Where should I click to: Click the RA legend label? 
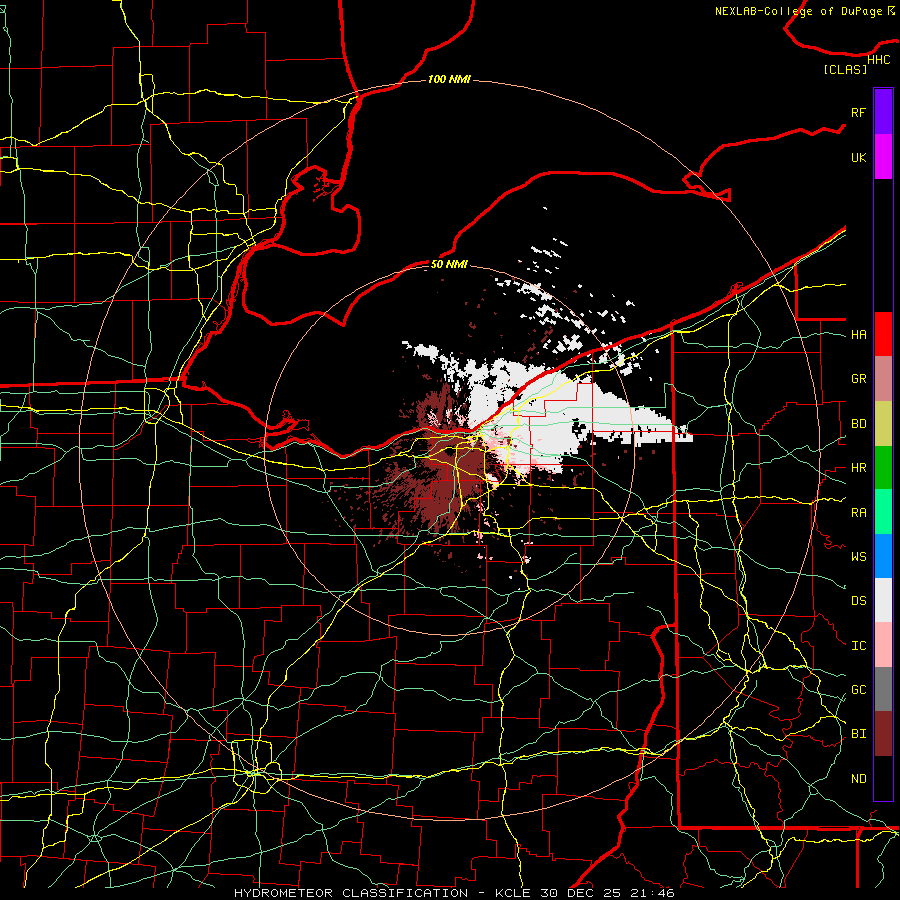(x=858, y=512)
